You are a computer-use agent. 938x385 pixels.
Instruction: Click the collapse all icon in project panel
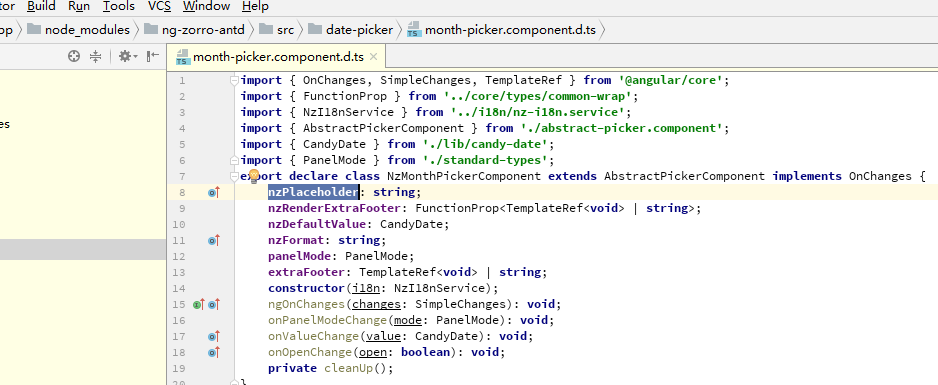[x=95, y=56]
